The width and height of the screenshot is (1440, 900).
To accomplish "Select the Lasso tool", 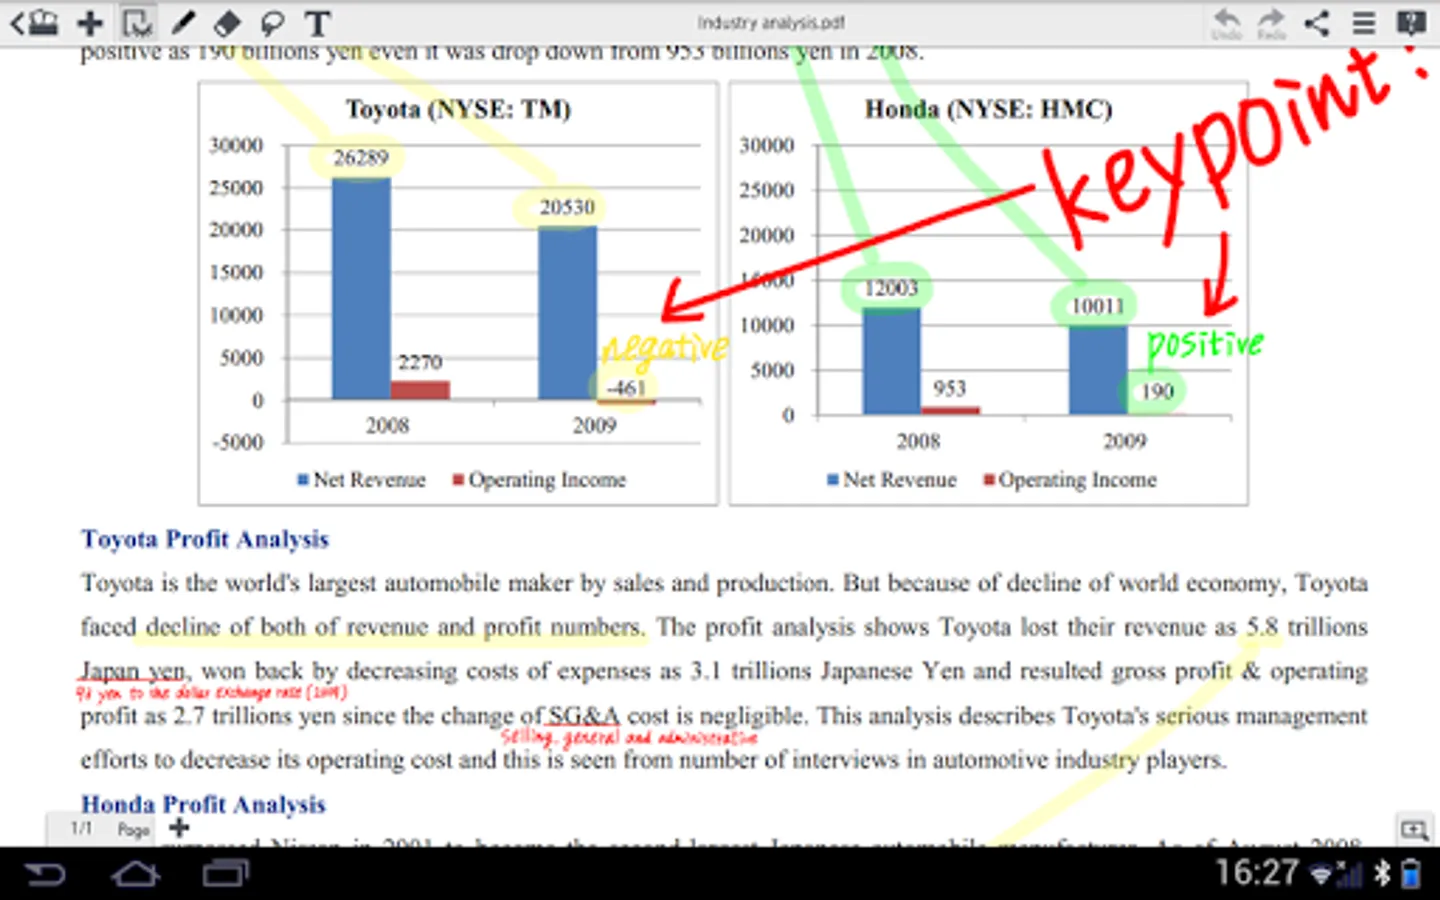I will (x=272, y=22).
